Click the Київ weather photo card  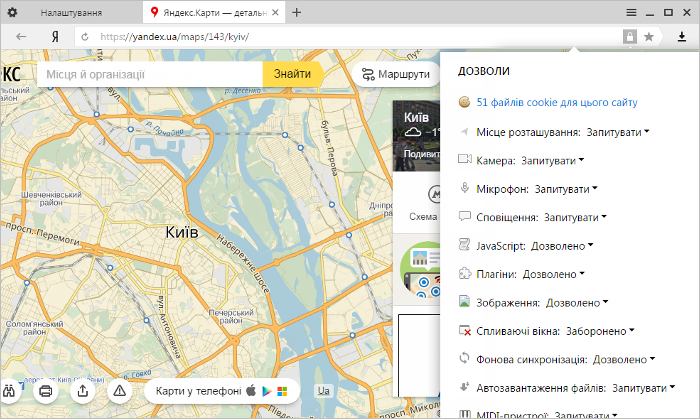click(417, 135)
